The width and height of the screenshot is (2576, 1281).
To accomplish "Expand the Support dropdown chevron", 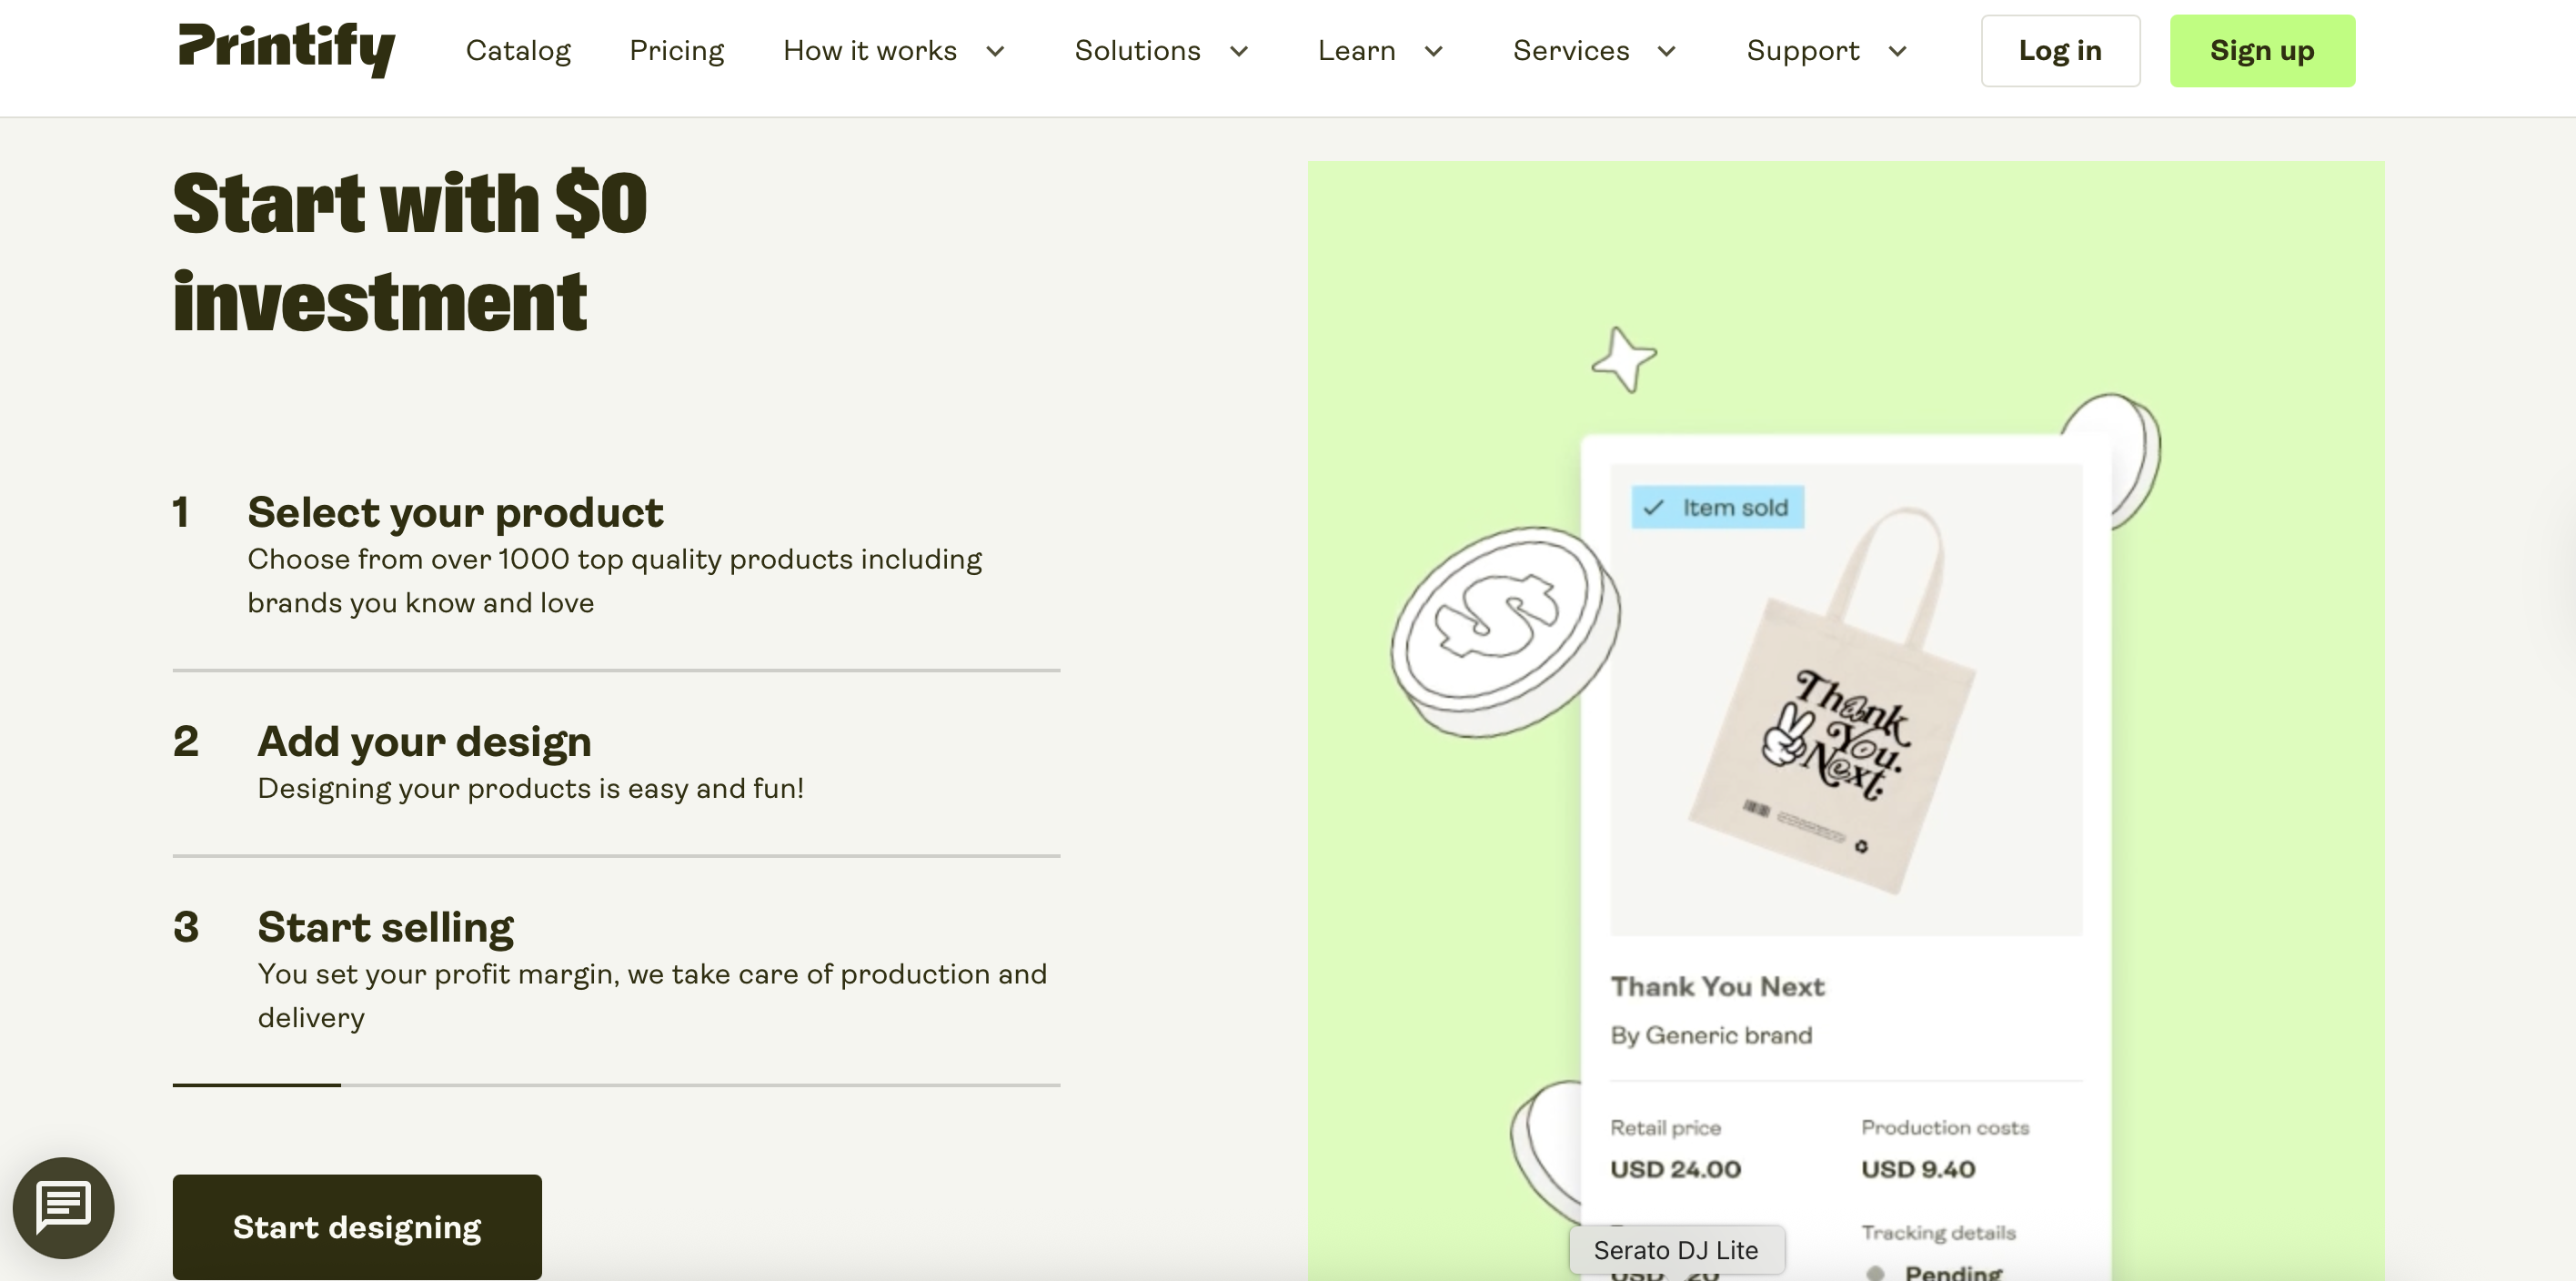I will [1898, 52].
